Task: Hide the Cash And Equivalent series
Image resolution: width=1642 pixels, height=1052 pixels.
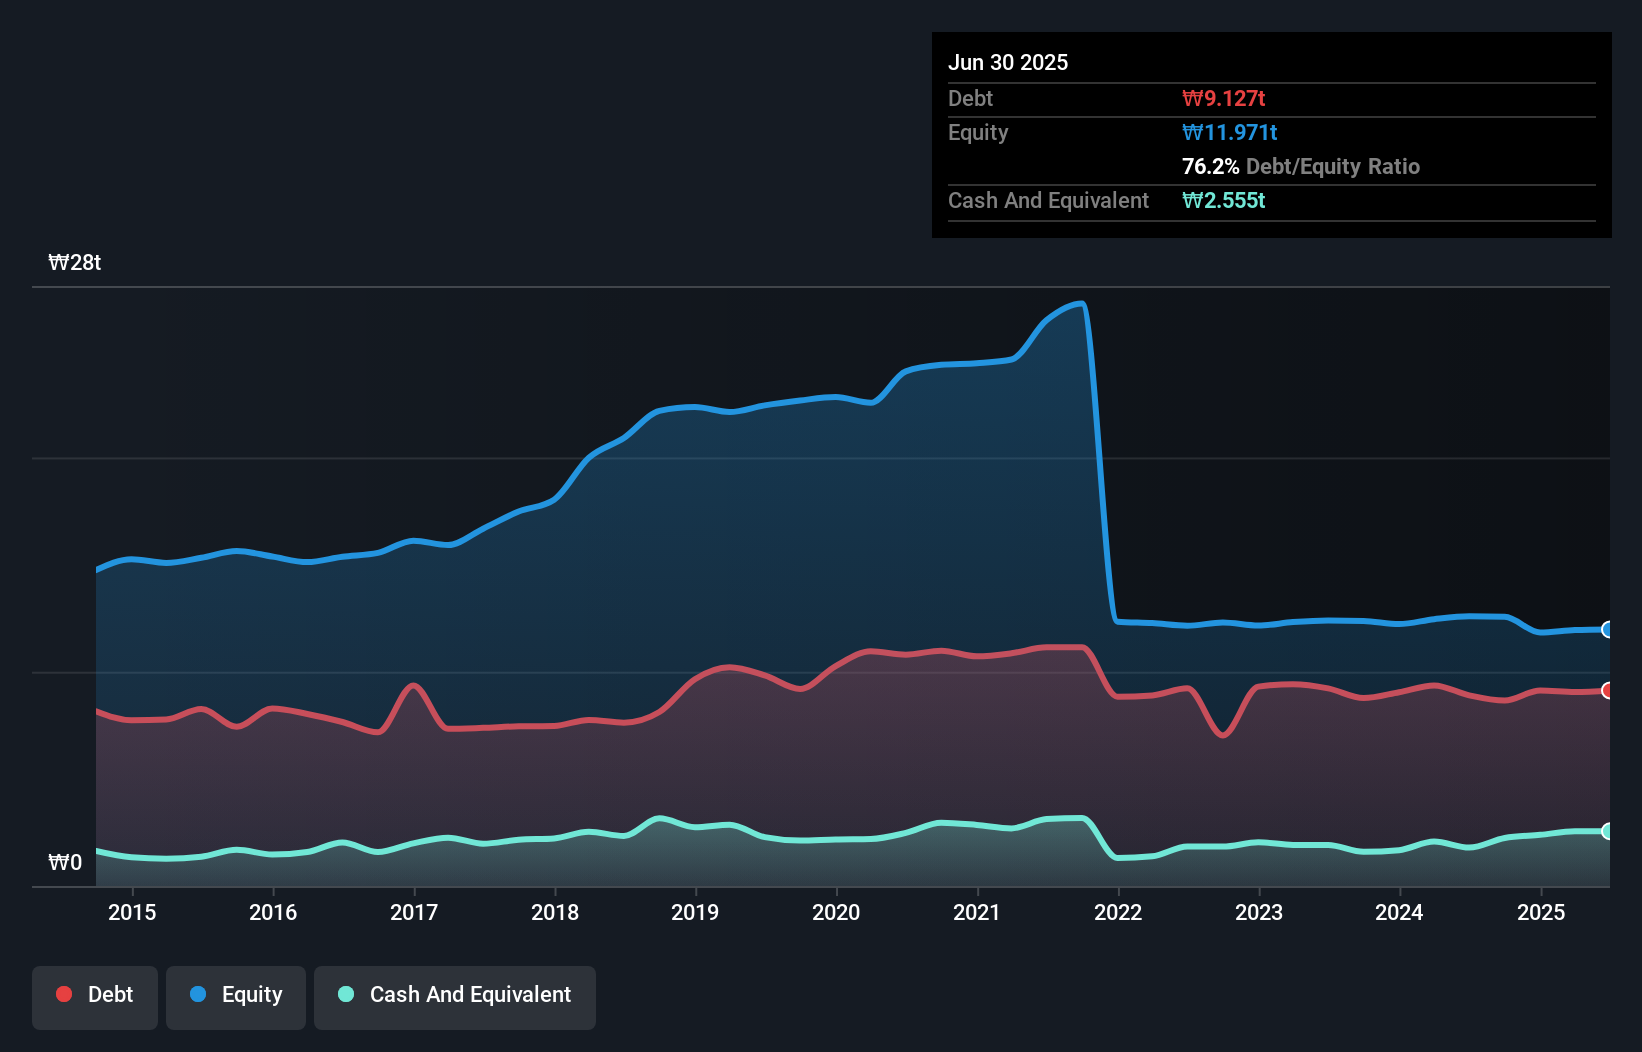Action: (455, 995)
